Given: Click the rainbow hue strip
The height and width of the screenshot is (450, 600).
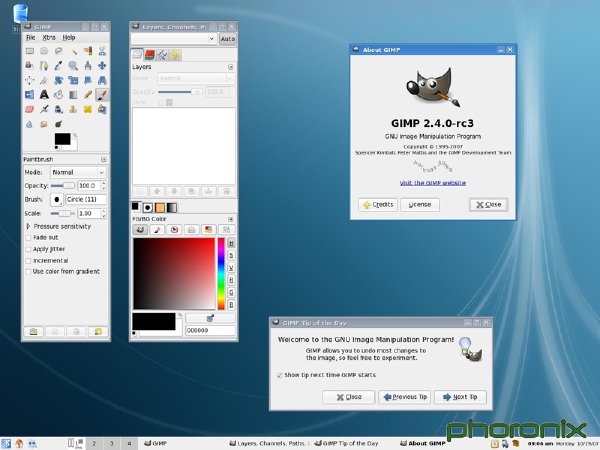Looking at the screenshot, I should tap(221, 274).
